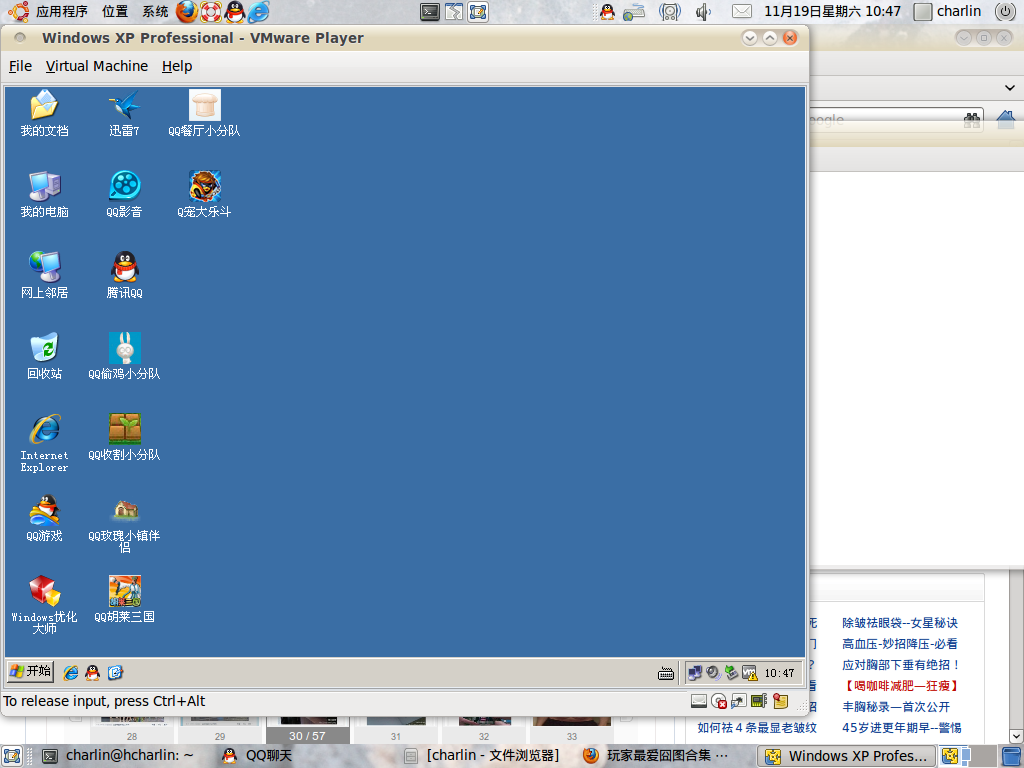The image size is (1024, 768).
Task: Select the Q宠大乐斗 game icon
Action: coord(204,194)
